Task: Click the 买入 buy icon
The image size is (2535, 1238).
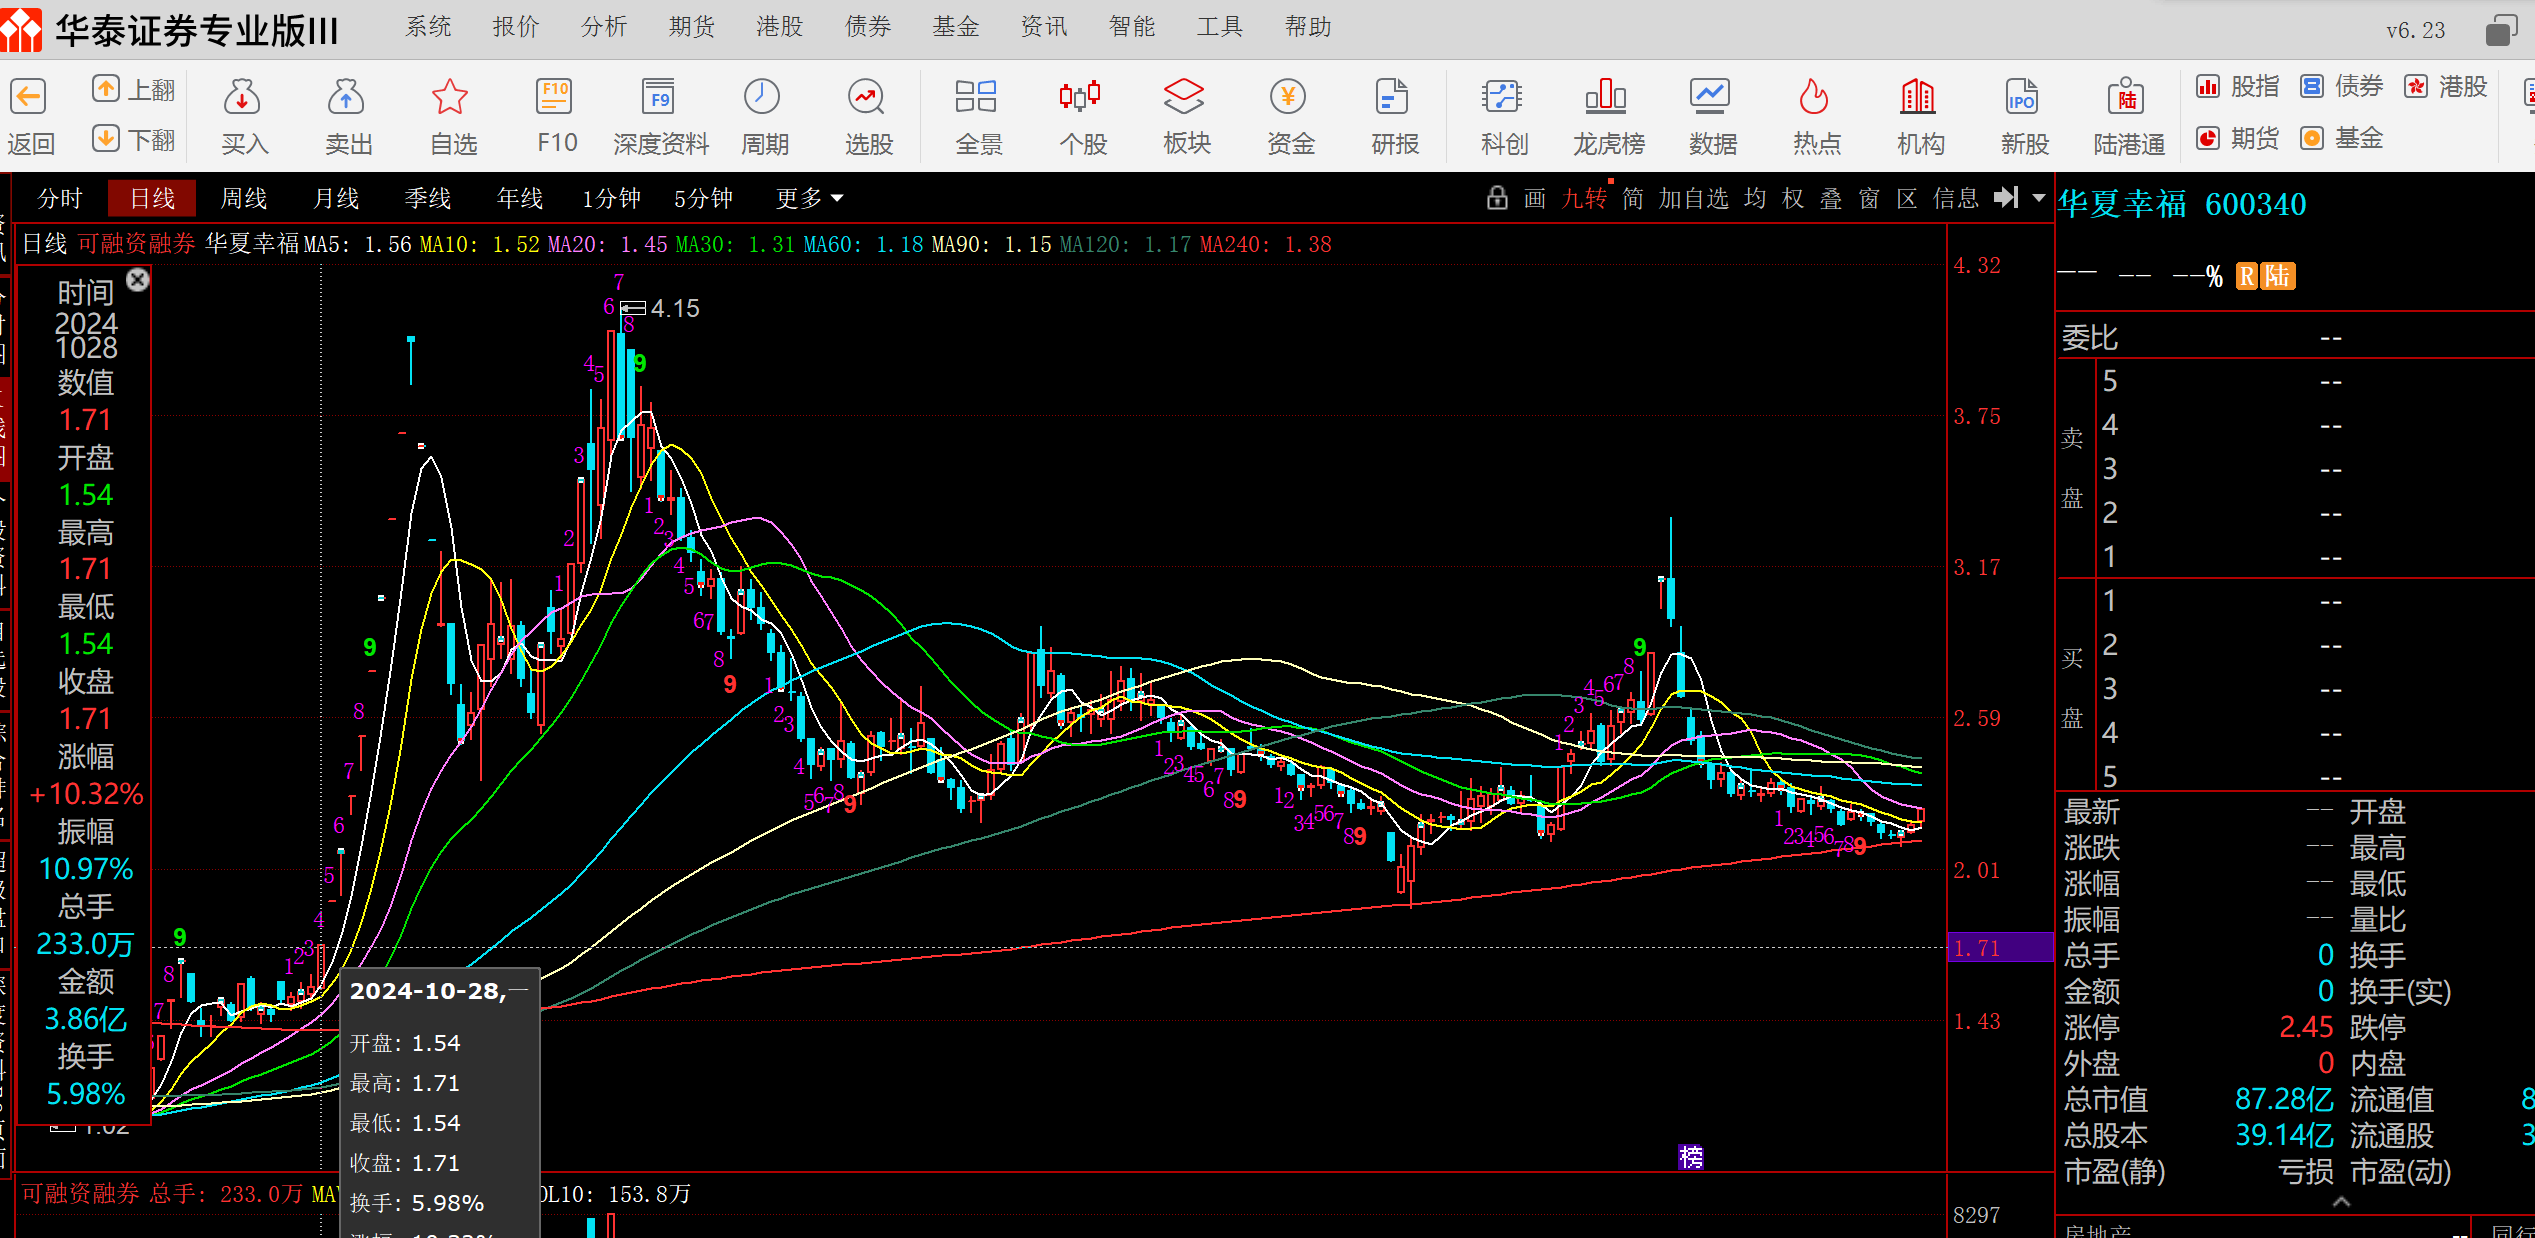Action: tap(243, 98)
